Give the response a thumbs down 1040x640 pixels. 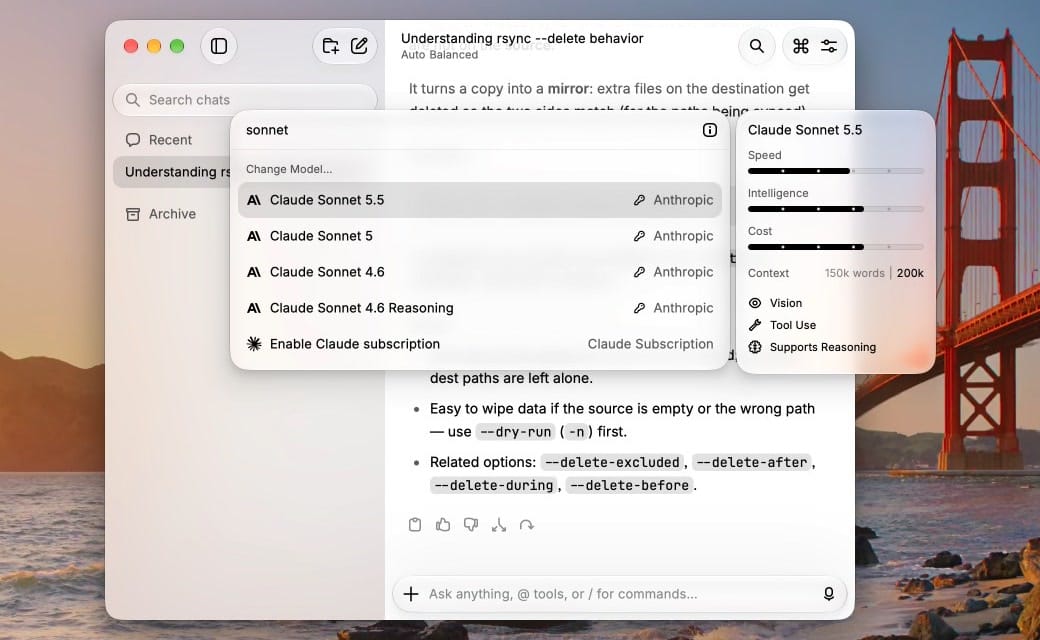pyautogui.click(x=471, y=525)
